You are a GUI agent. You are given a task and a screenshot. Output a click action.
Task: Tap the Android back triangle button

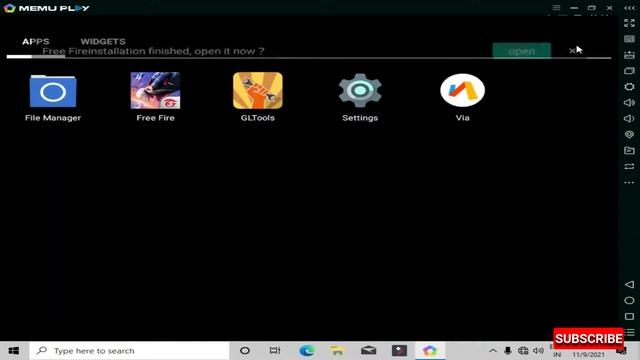[629, 284]
